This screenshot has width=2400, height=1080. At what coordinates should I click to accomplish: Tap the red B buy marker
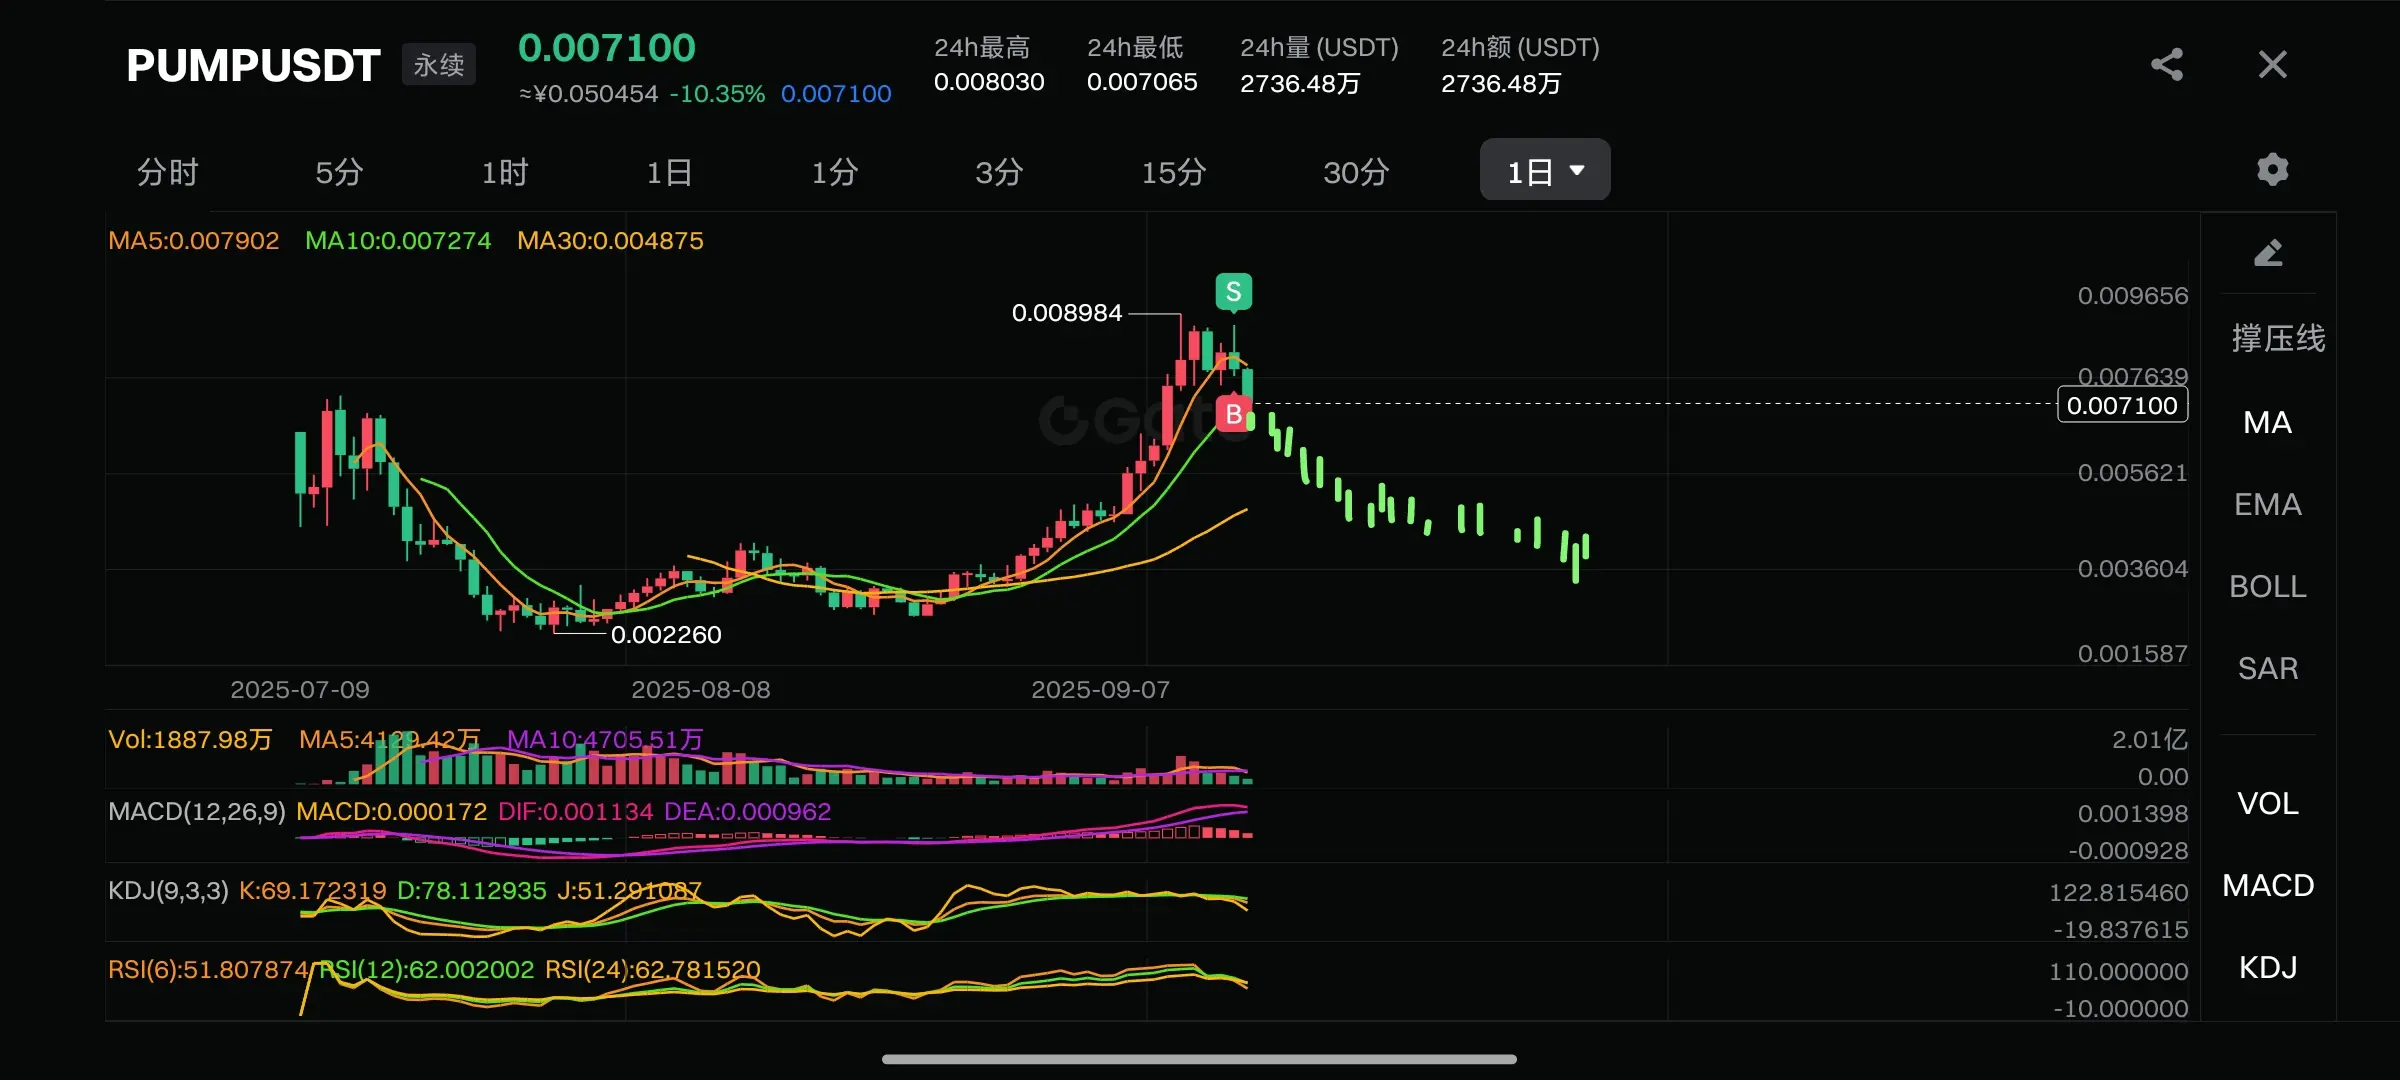coord(1234,414)
